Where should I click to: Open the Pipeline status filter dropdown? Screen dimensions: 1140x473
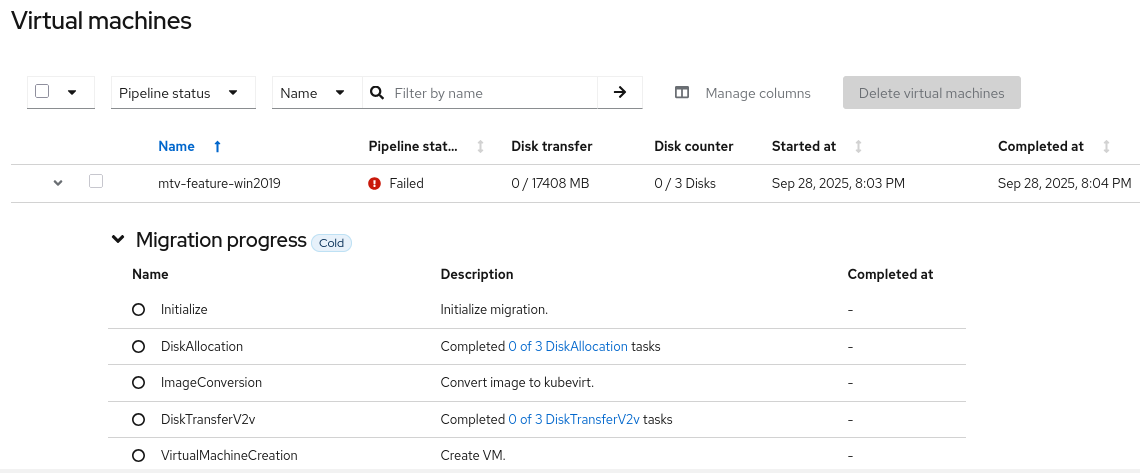tap(183, 93)
